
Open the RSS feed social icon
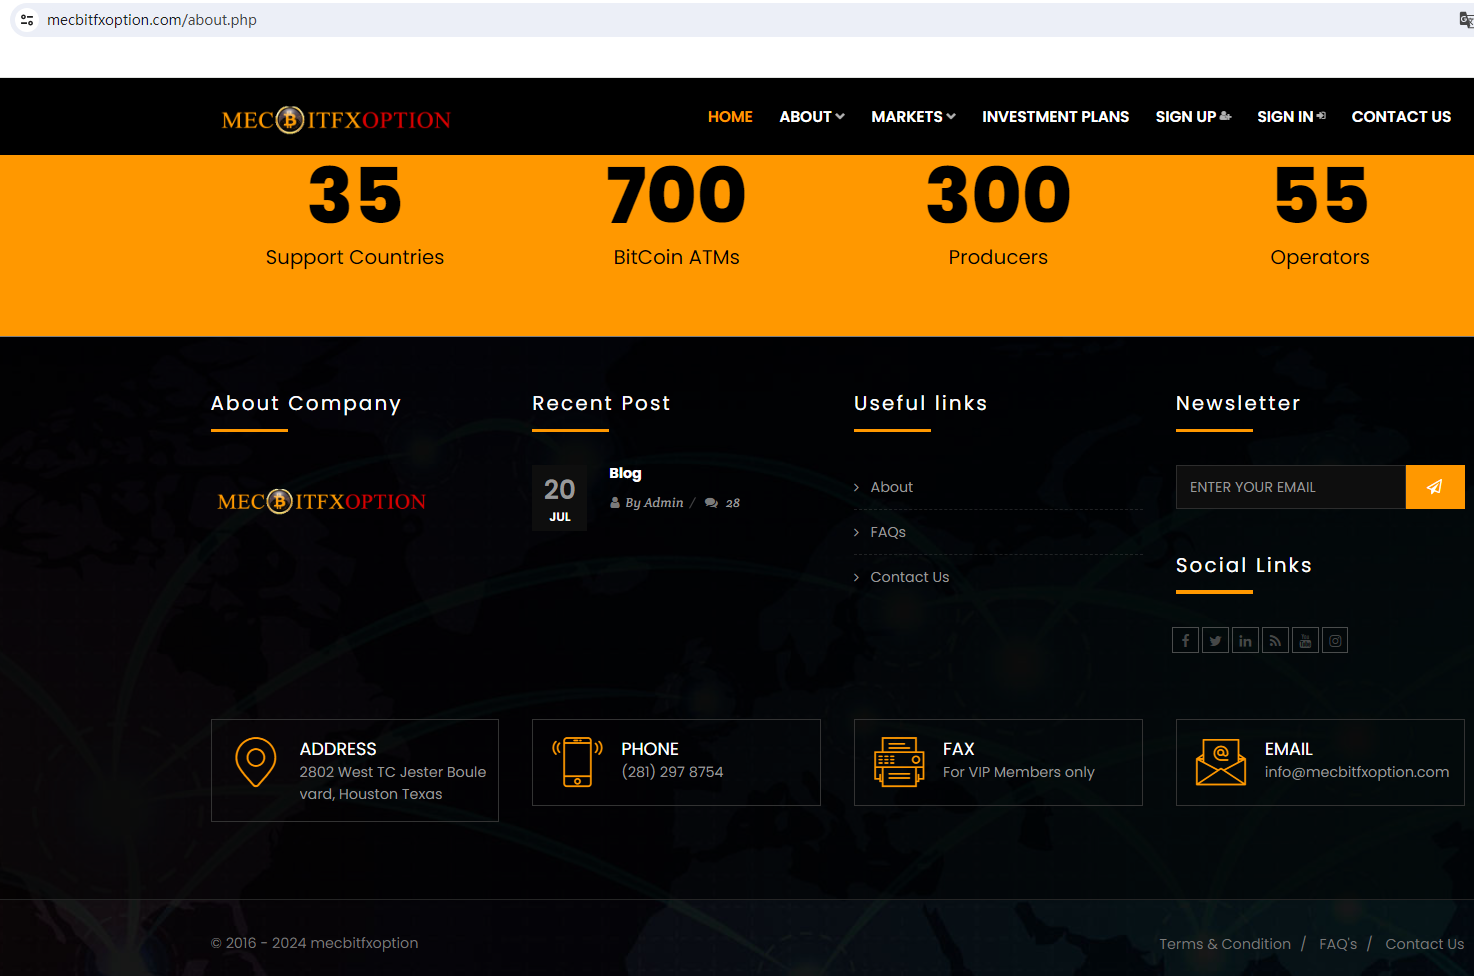click(x=1275, y=640)
